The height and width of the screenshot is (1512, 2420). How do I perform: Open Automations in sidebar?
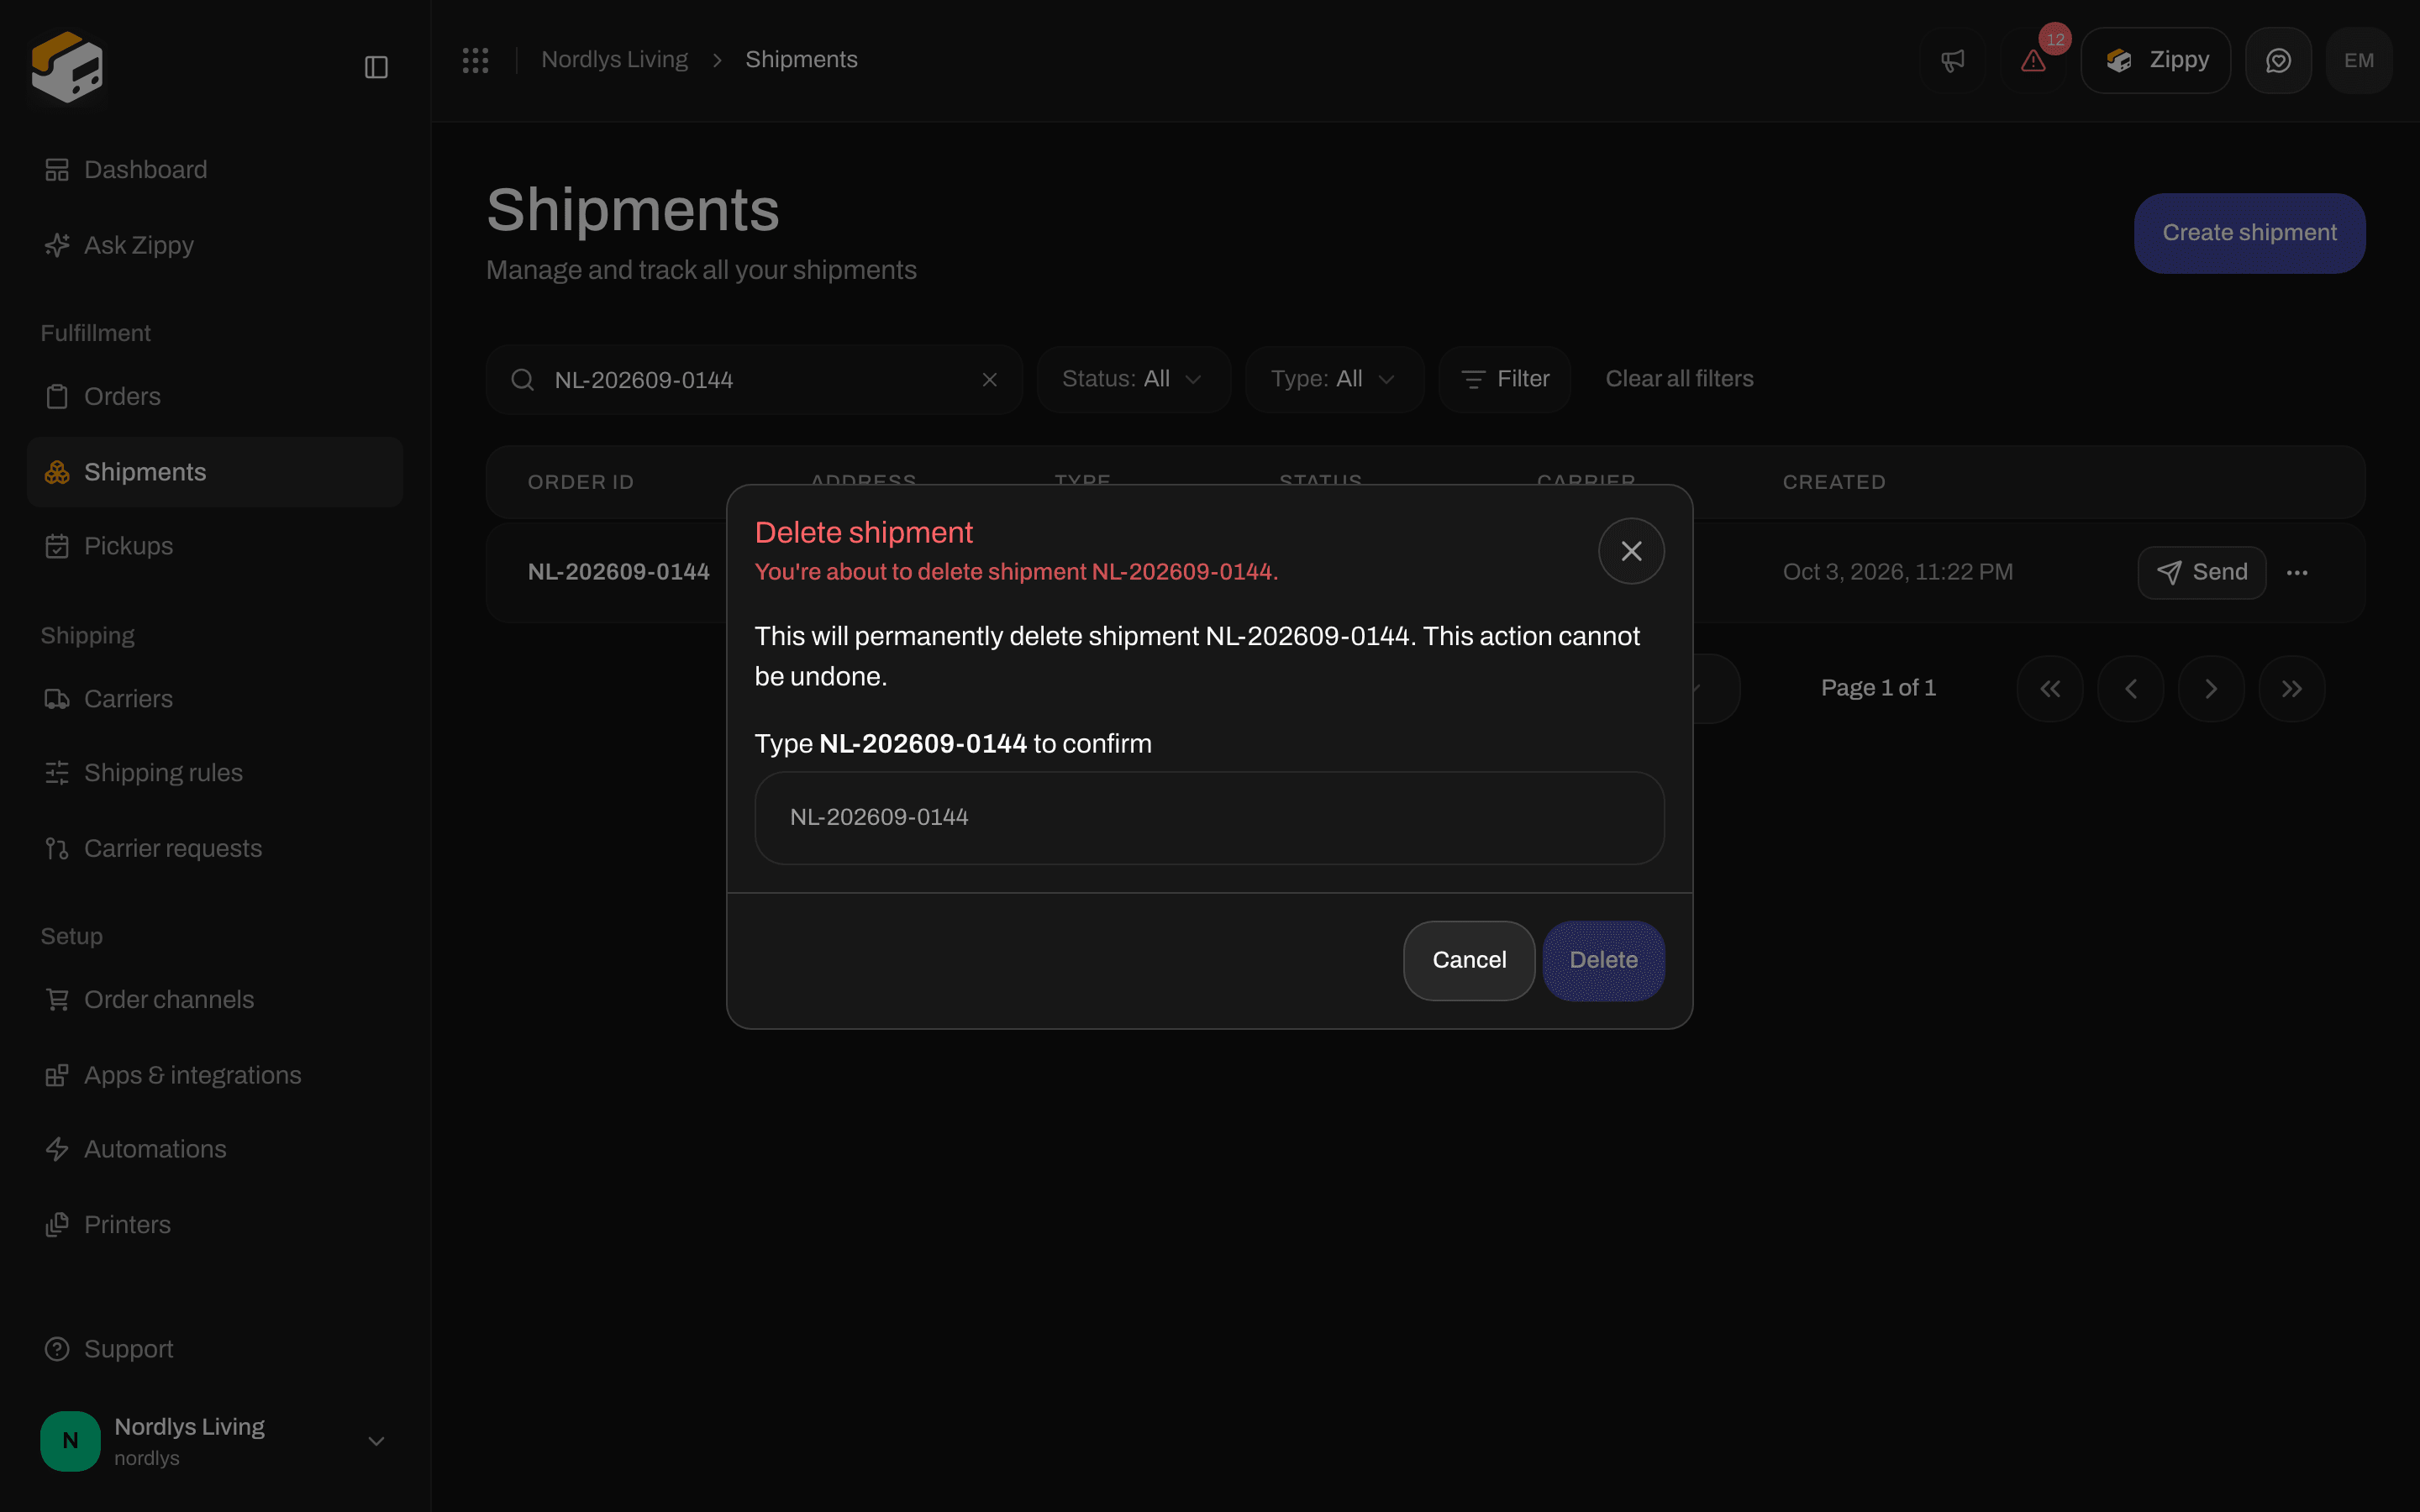click(x=215, y=1149)
